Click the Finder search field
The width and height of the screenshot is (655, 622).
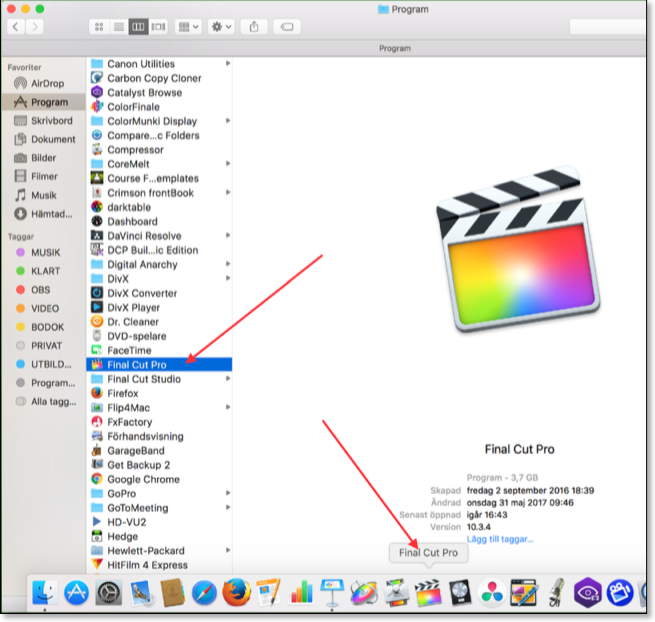(608, 27)
